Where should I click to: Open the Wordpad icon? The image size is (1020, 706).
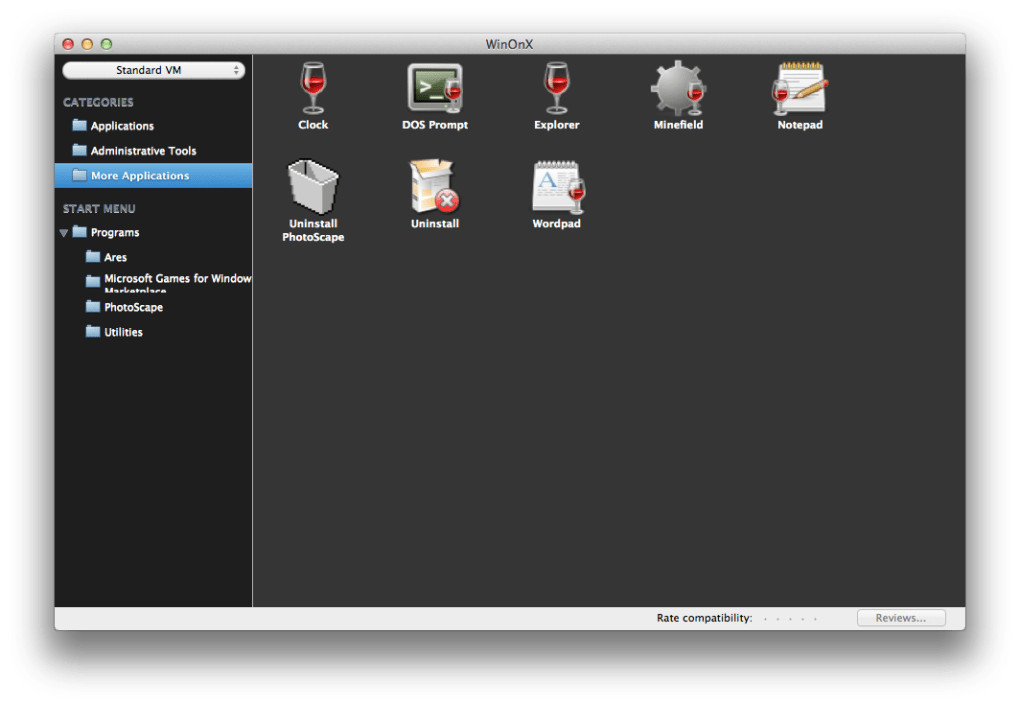(558, 187)
